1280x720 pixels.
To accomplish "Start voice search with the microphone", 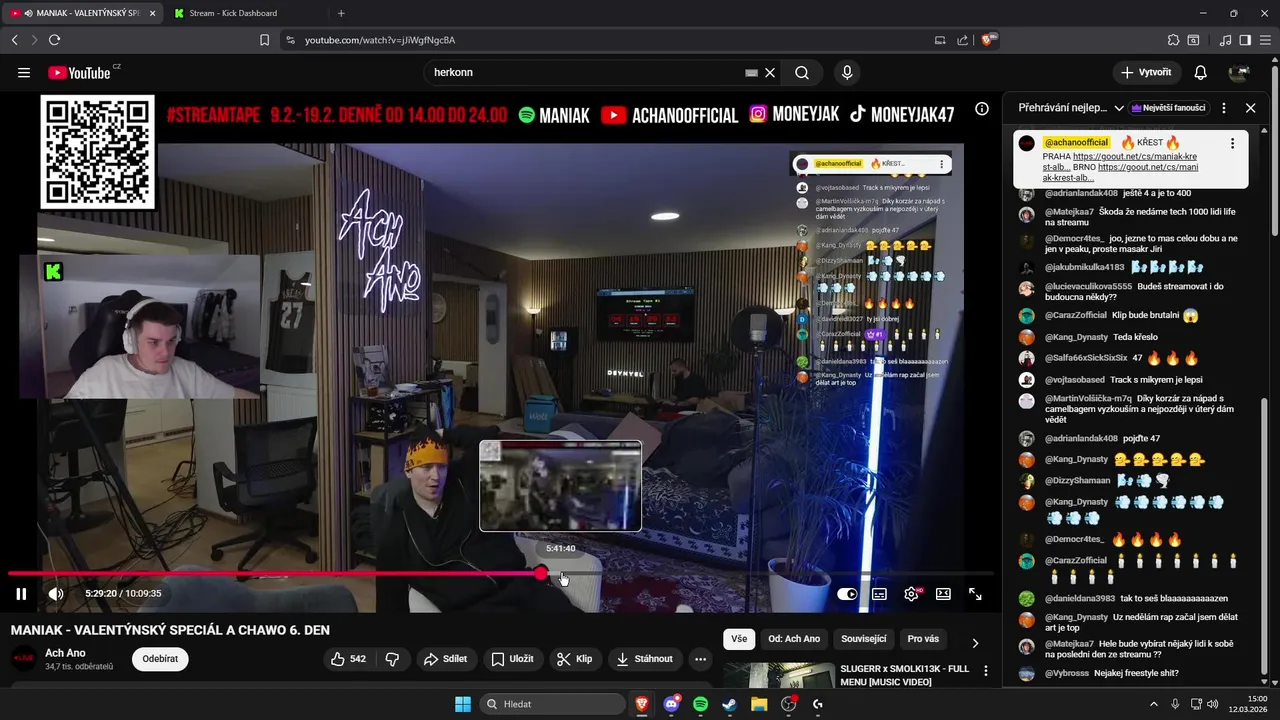I will click(847, 72).
